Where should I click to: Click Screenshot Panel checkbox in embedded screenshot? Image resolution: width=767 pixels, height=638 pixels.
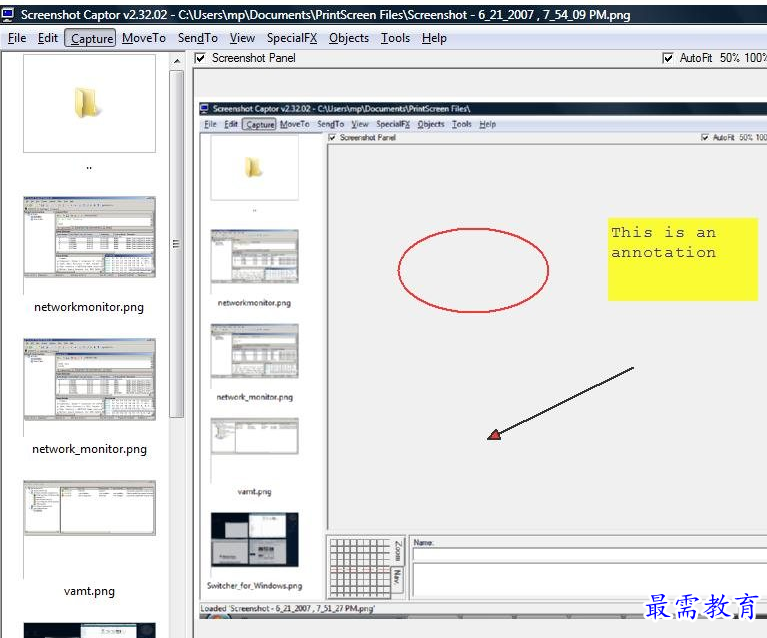tap(332, 137)
